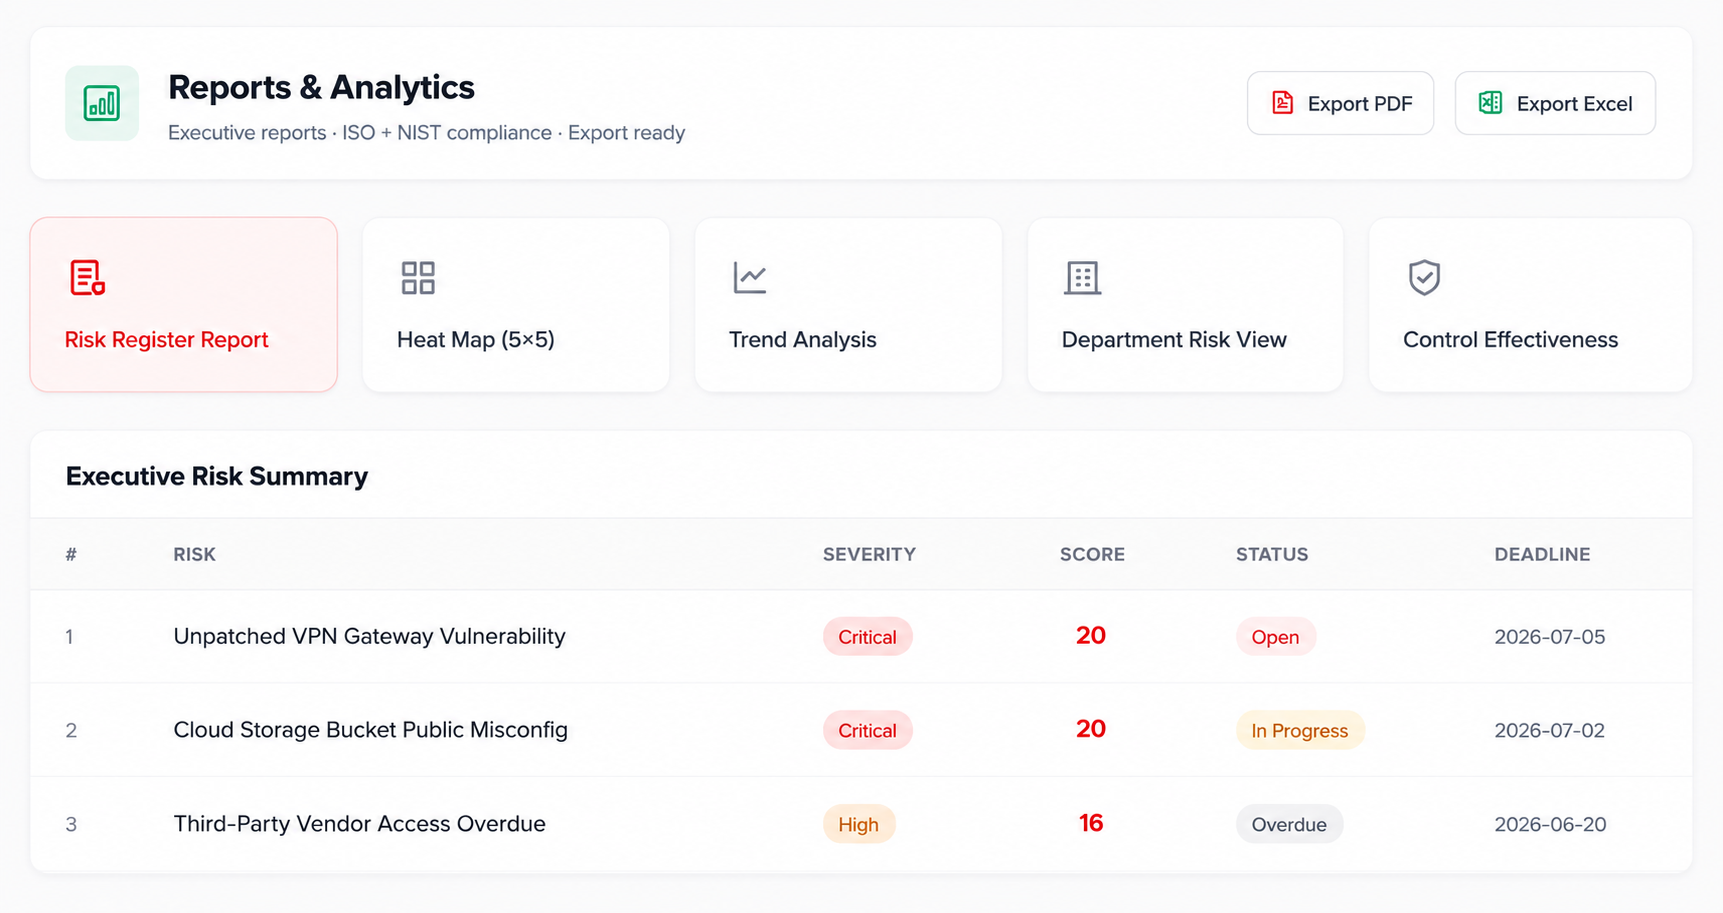Image resolution: width=1723 pixels, height=913 pixels.
Task: Export the report as PDF
Action: point(1340,103)
